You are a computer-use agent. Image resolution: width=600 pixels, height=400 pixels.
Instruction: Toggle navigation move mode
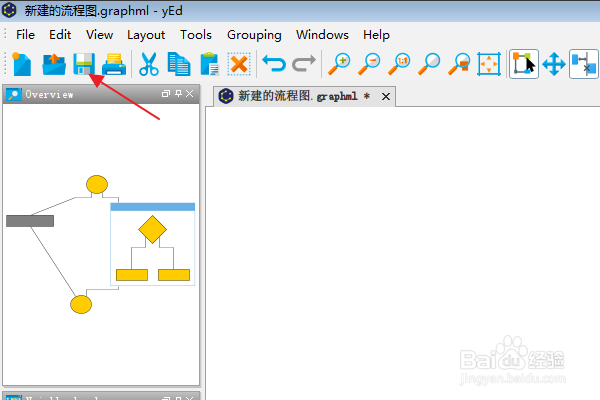coord(554,64)
